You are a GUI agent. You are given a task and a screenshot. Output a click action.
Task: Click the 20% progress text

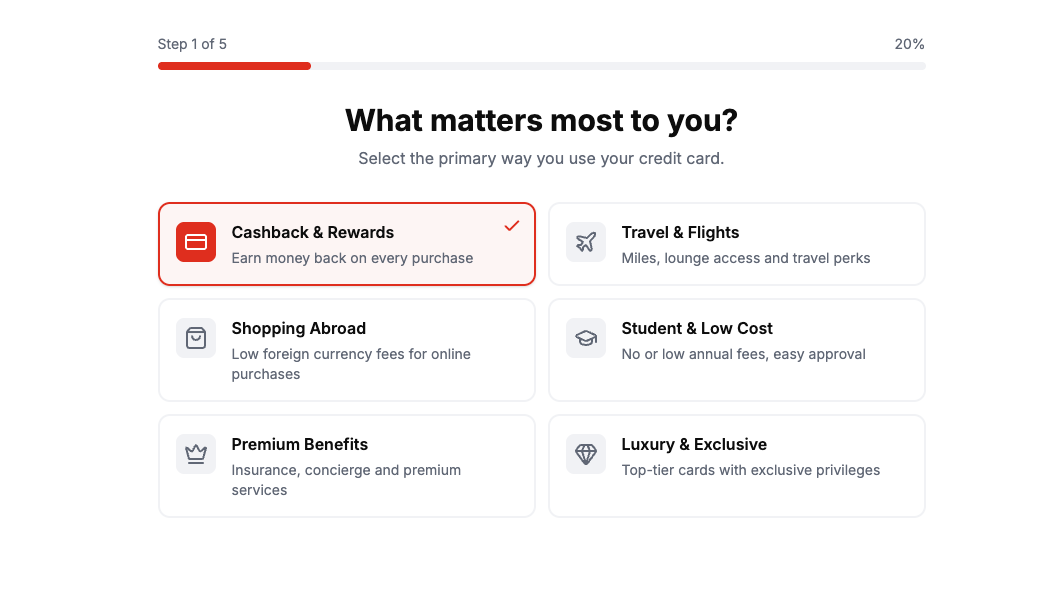click(908, 44)
